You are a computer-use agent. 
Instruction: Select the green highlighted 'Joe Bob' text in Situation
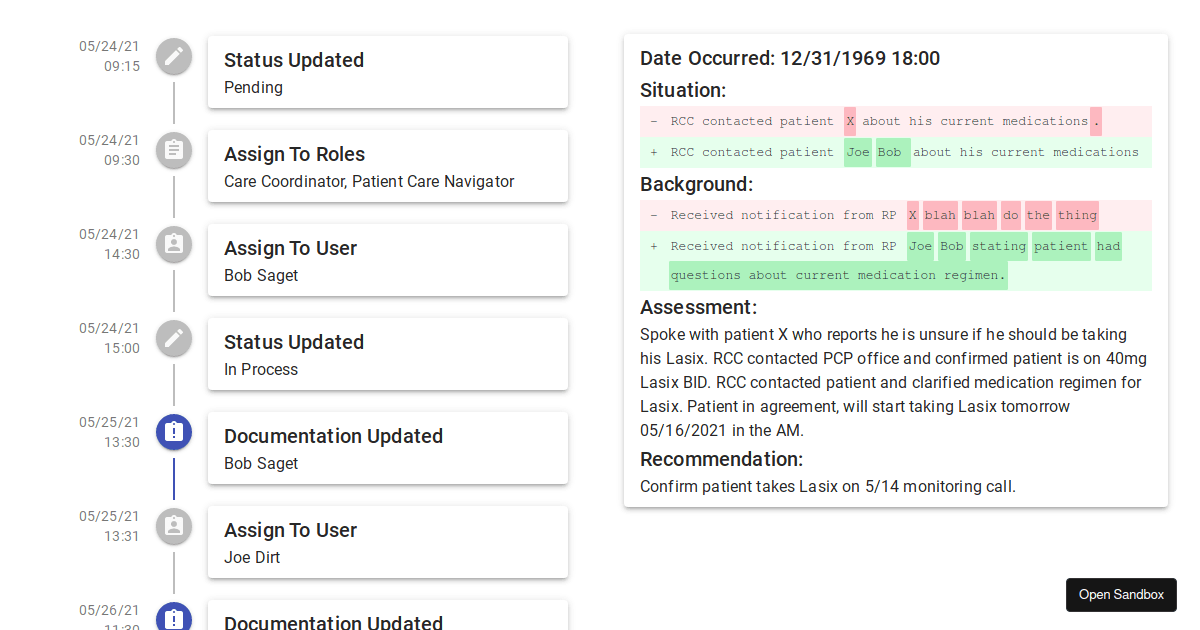(875, 152)
